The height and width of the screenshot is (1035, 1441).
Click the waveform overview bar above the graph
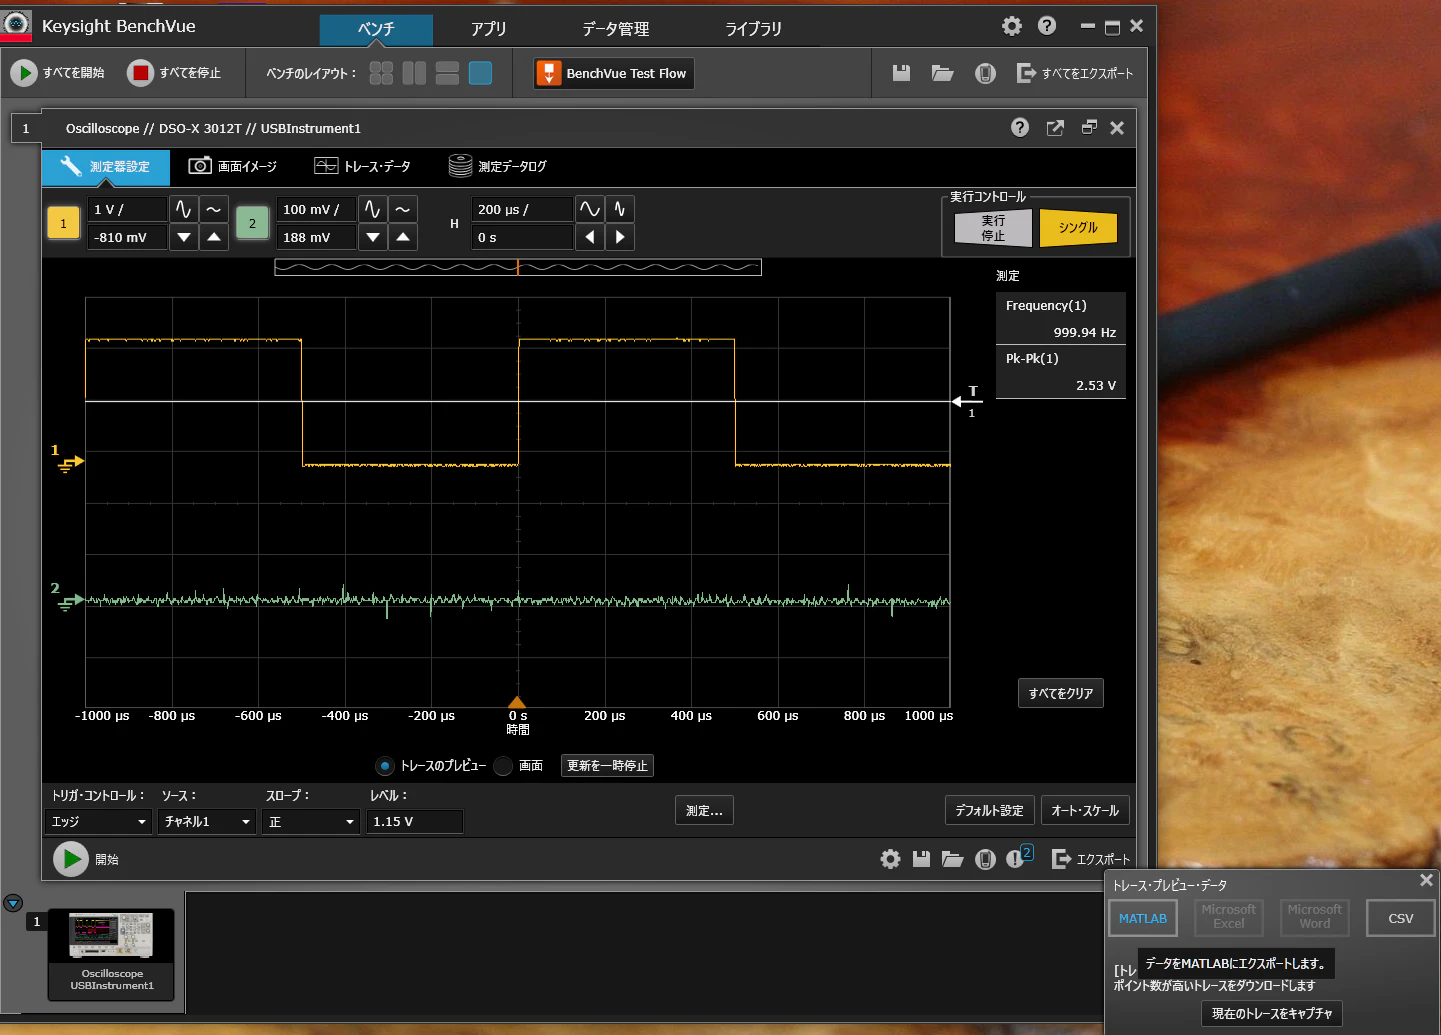518,267
